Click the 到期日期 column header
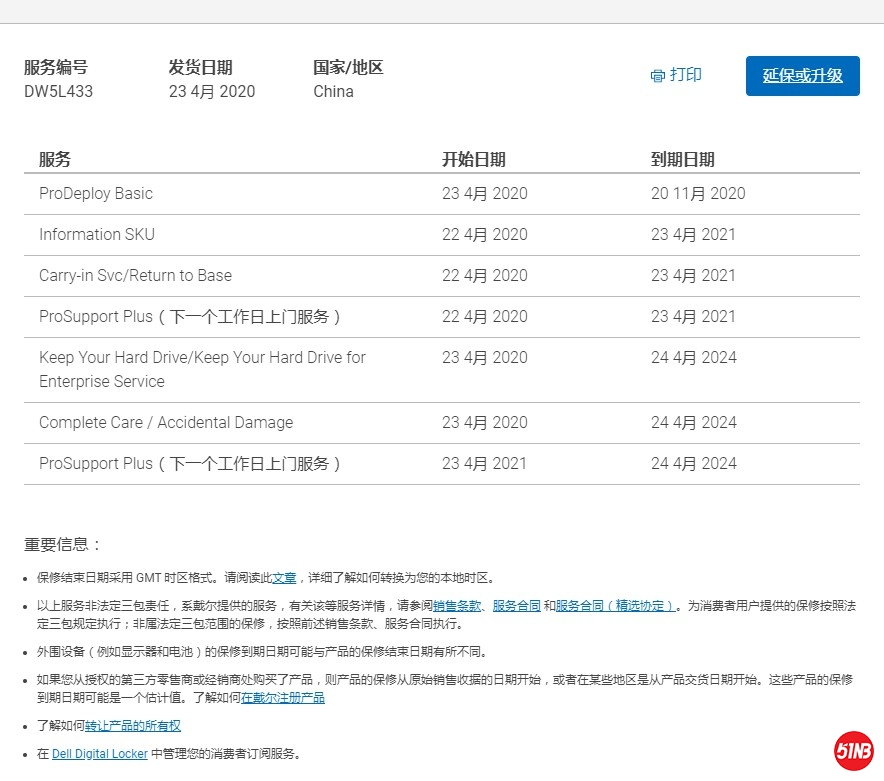The image size is (884, 781). click(683, 160)
